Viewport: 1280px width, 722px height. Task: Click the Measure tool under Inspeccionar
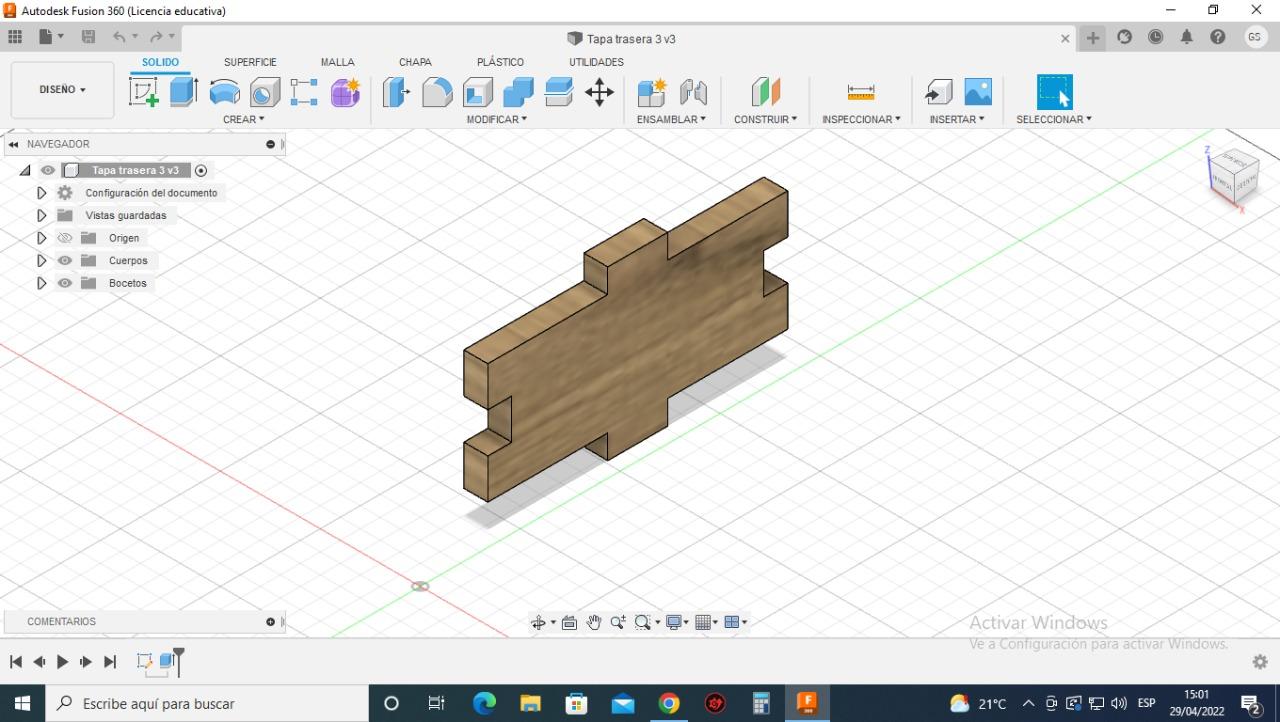(860, 92)
